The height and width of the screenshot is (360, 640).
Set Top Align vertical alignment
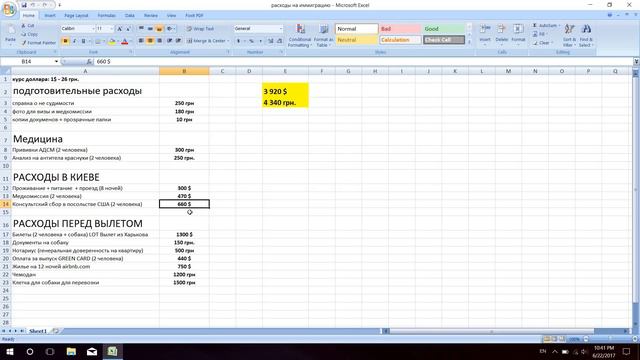click(x=141, y=29)
